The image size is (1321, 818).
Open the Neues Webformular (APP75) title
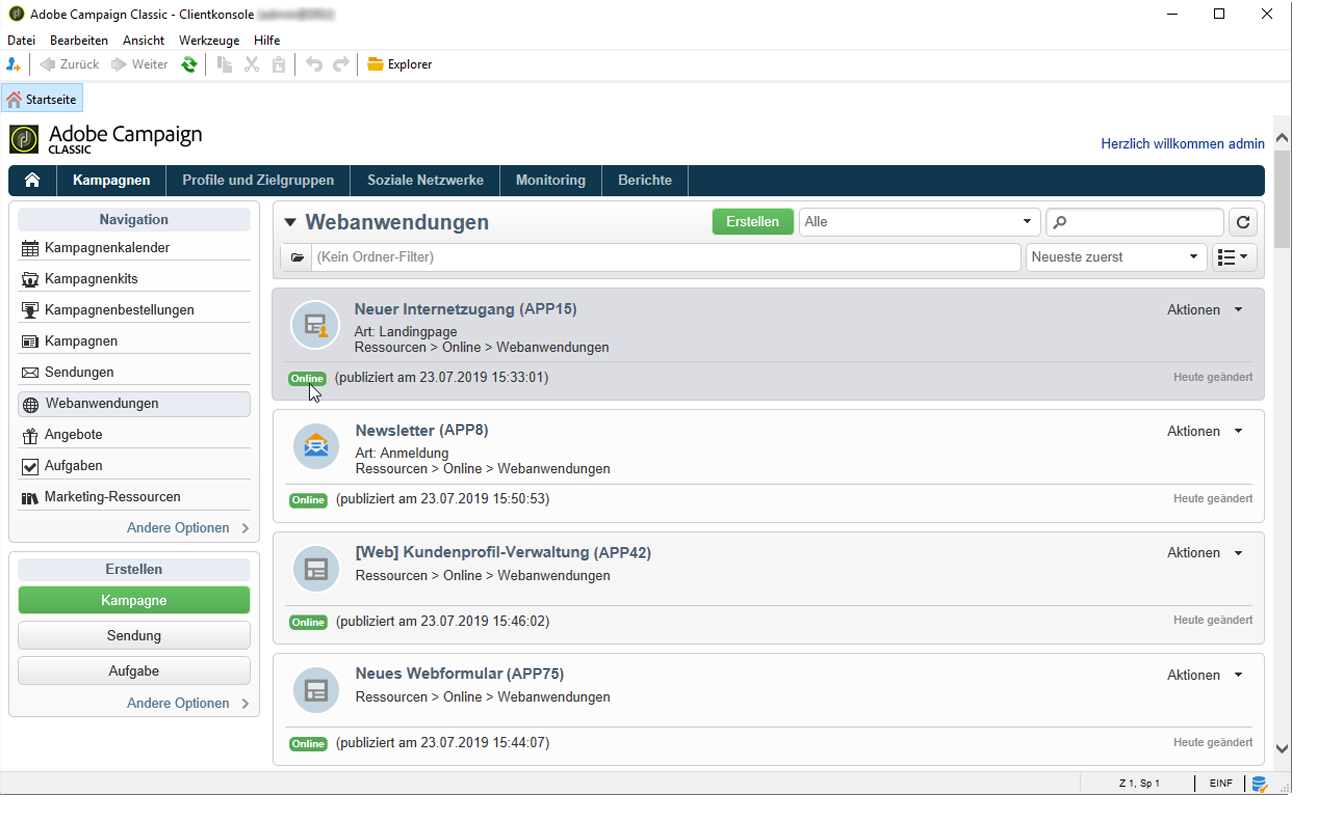pos(460,674)
